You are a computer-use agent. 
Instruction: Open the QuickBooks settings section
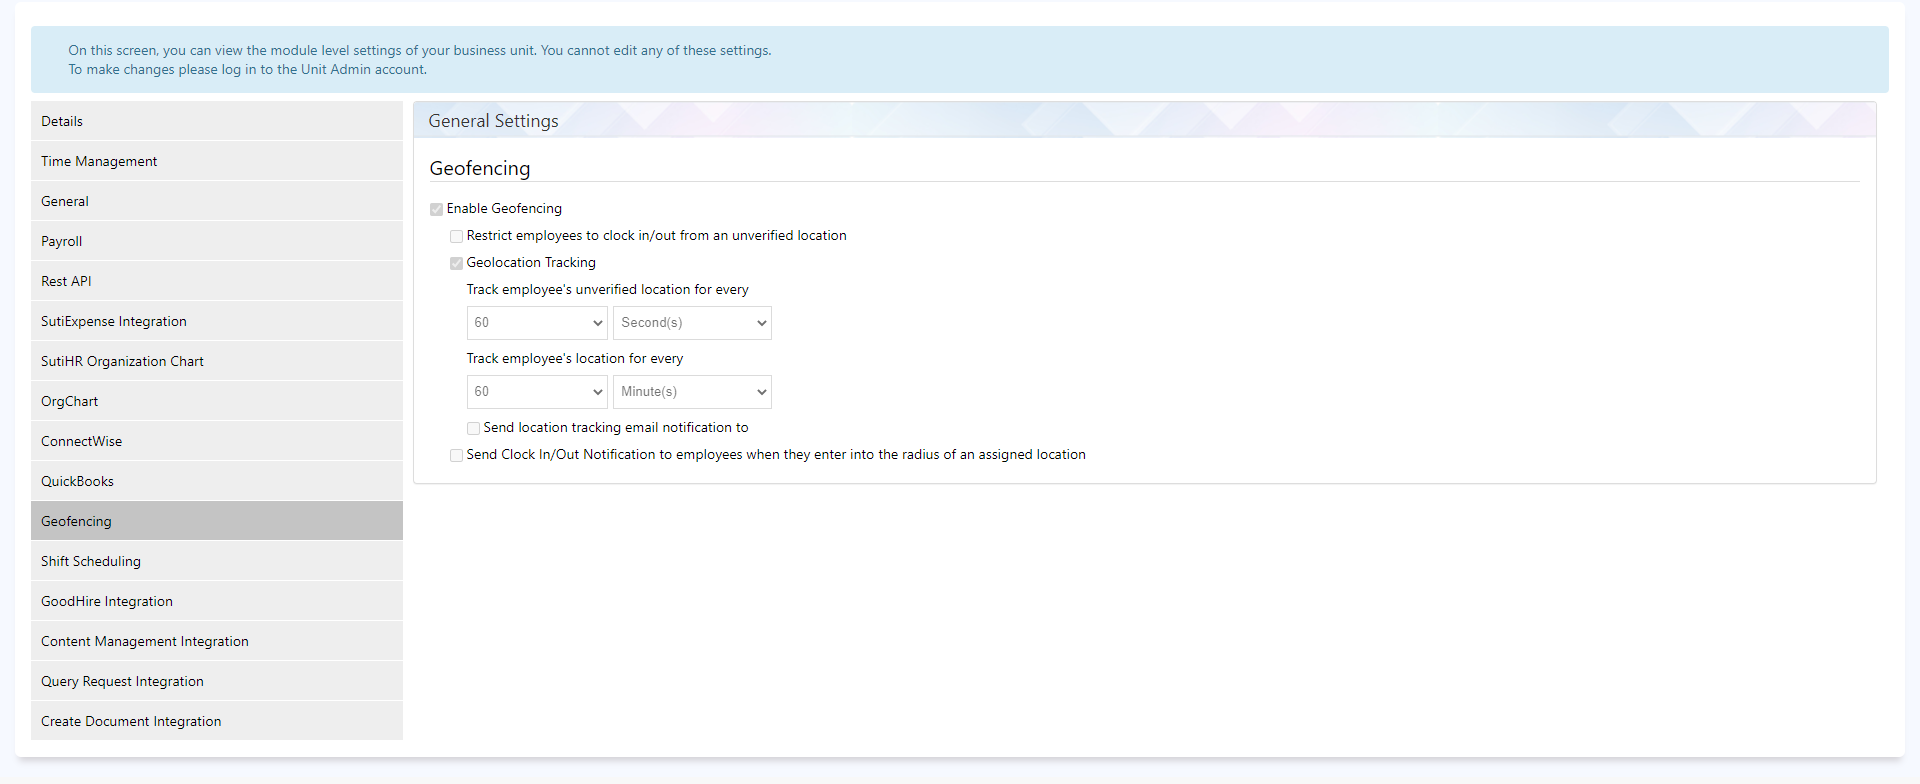(77, 481)
